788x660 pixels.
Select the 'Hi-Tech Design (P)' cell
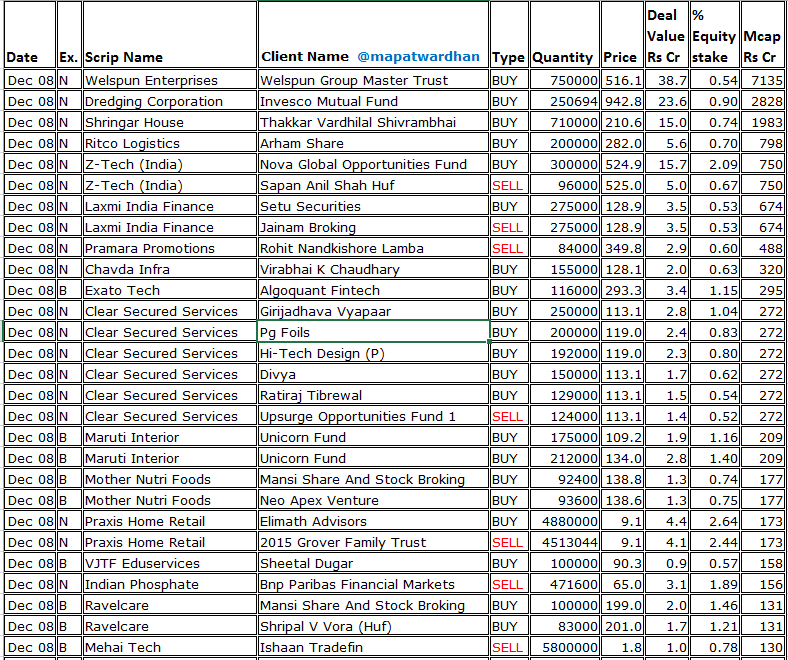(373, 354)
